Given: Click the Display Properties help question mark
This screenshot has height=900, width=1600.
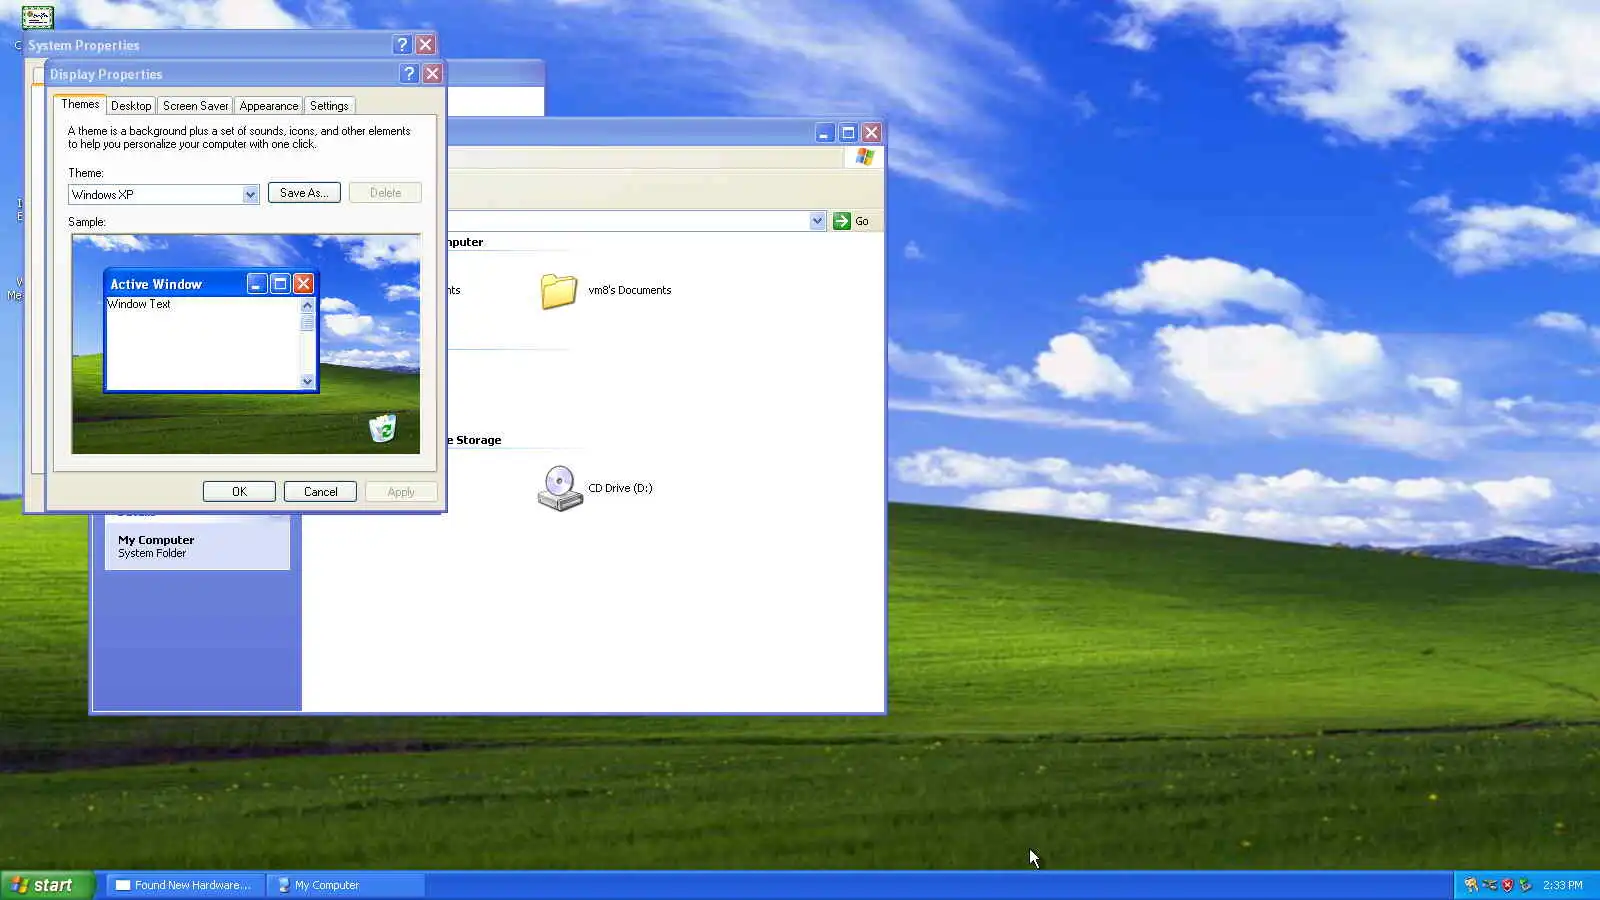Looking at the screenshot, I should click(408, 74).
